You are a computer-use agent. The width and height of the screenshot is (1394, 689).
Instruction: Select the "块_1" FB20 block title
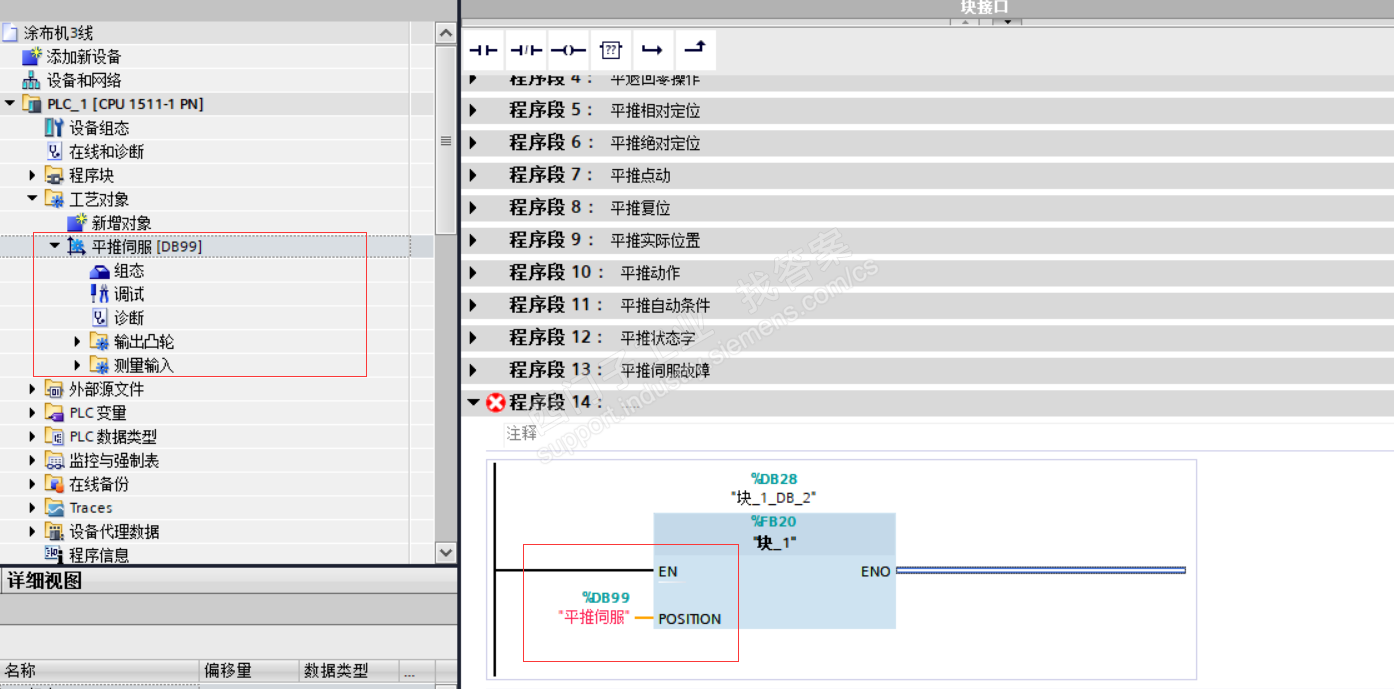click(775, 543)
